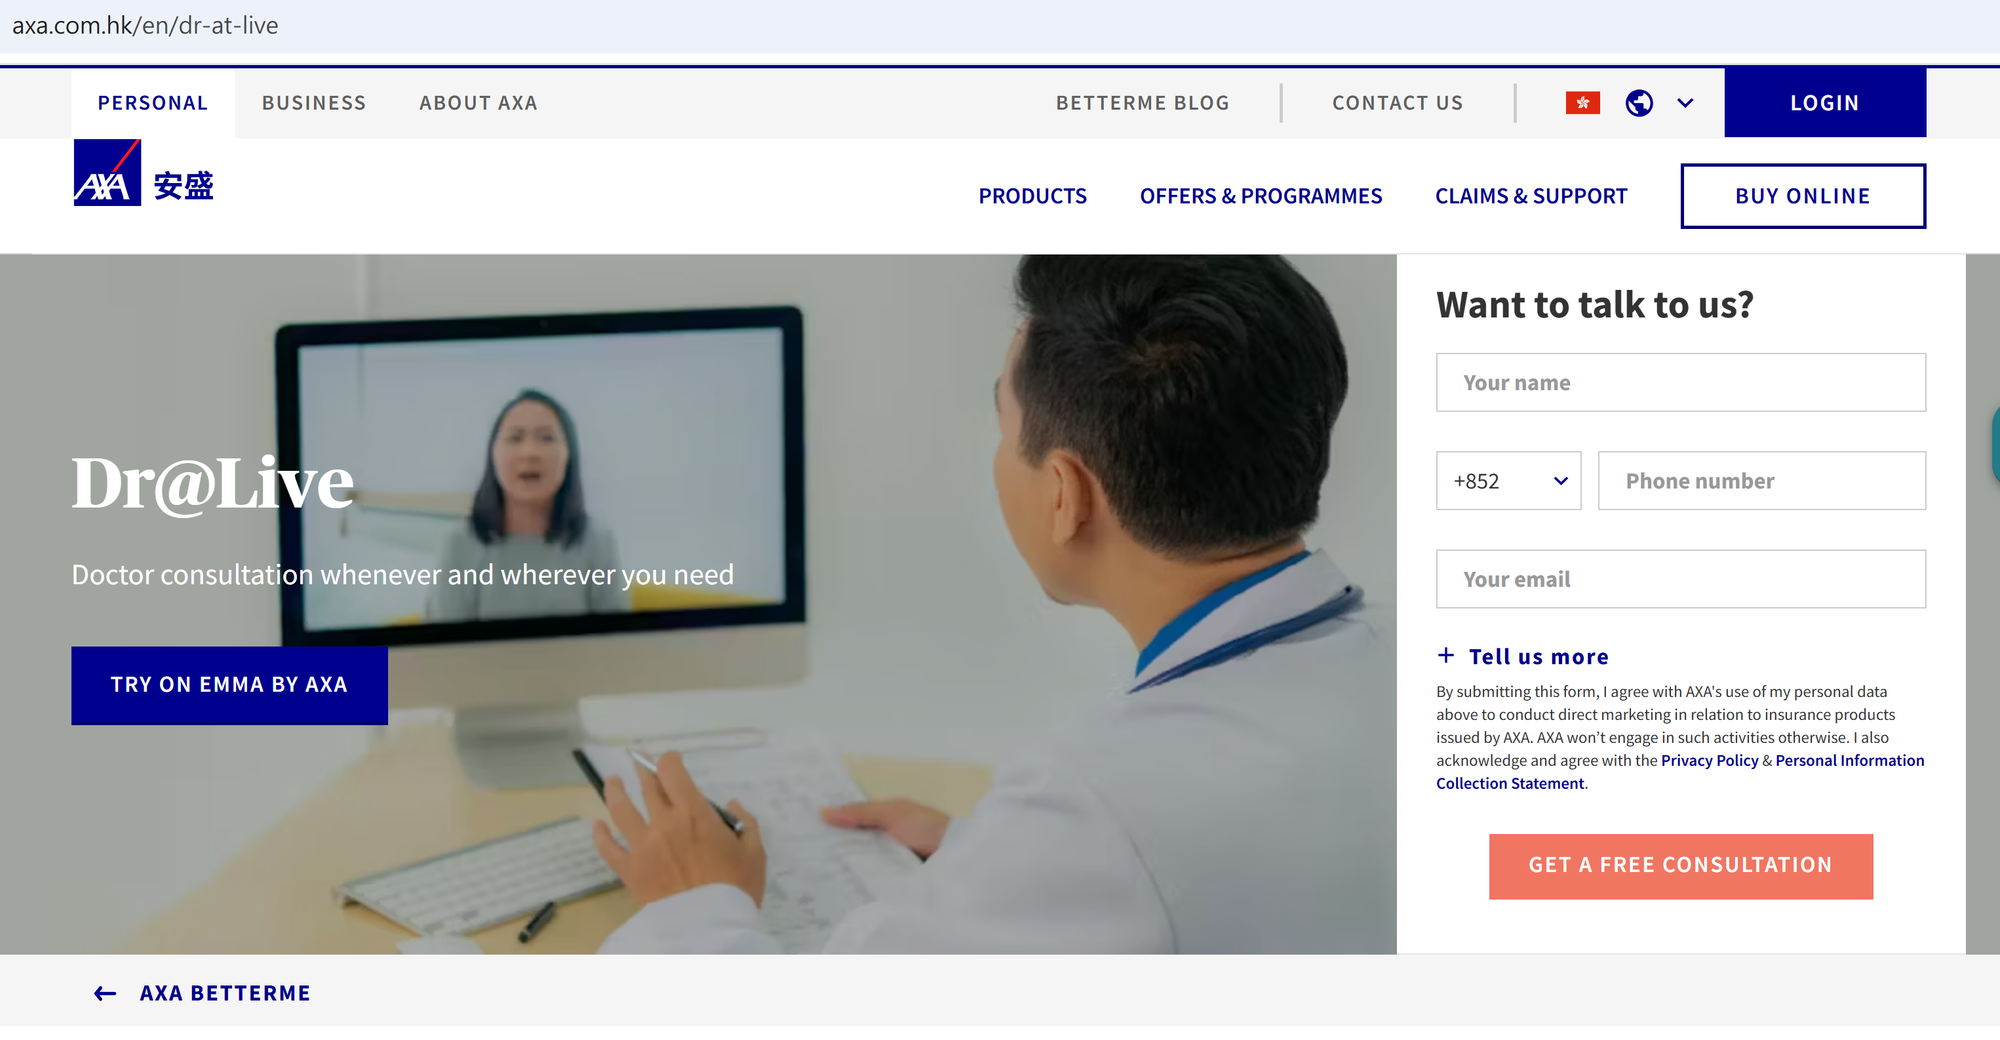Open Personal Information Collection Statement link
Viewport: 2000px width, 1040px height.
1680,772
